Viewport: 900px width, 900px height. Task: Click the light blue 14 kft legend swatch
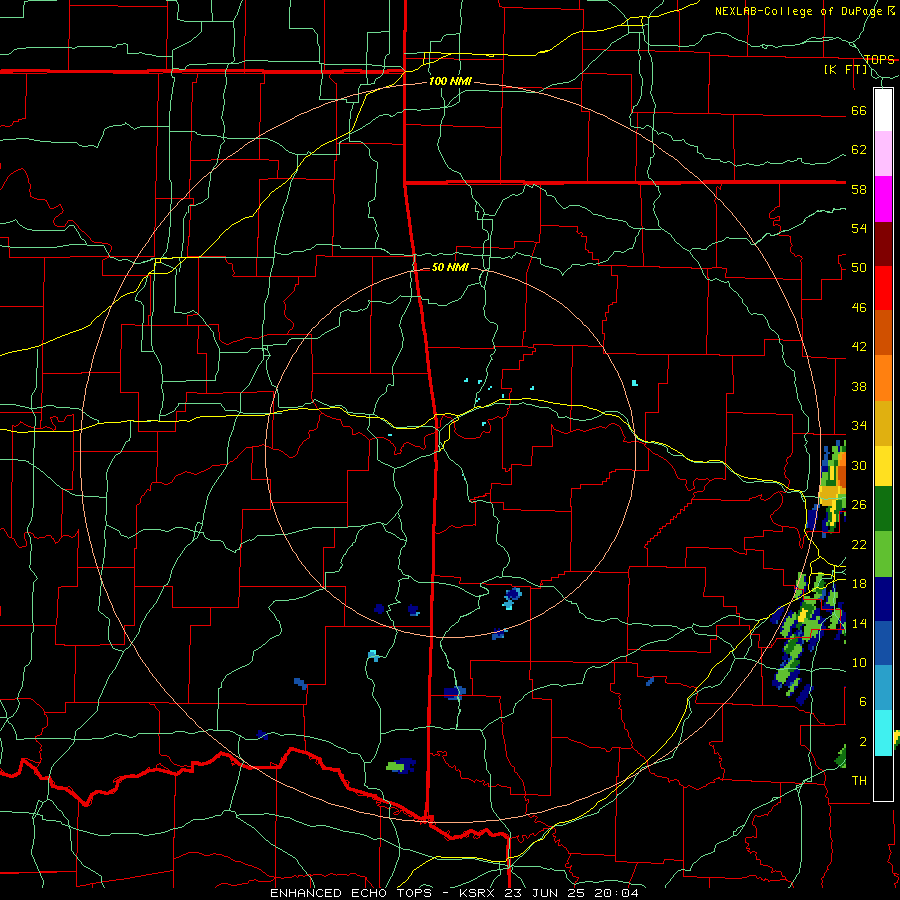point(883,688)
